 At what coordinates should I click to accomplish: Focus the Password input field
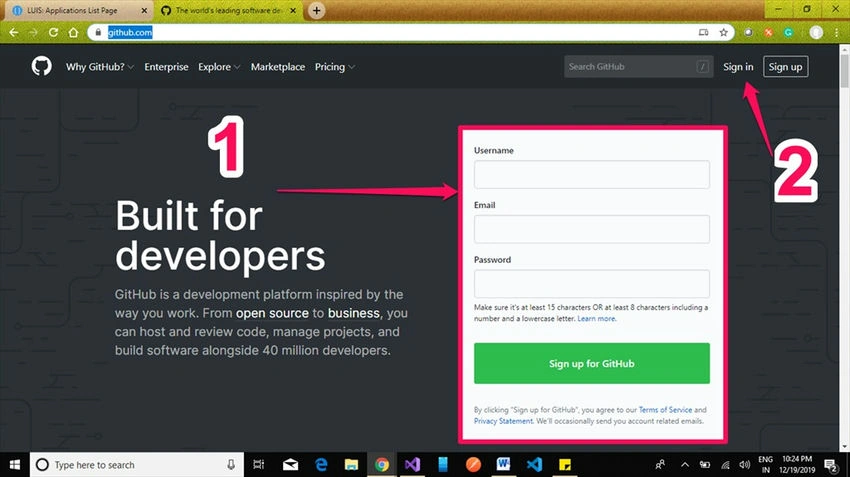pyautogui.click(x=591, y=284)
